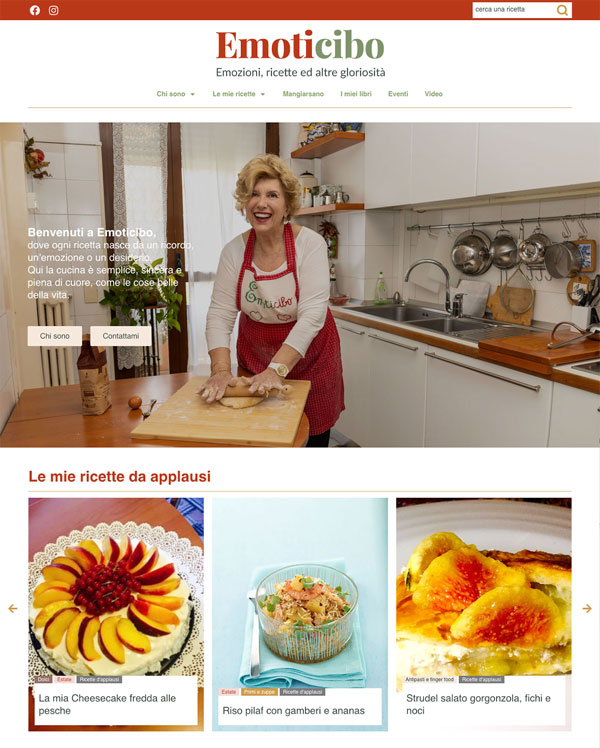The image size is (600, 748).
Task: Click the Contattami button
Action: point(121,336)
